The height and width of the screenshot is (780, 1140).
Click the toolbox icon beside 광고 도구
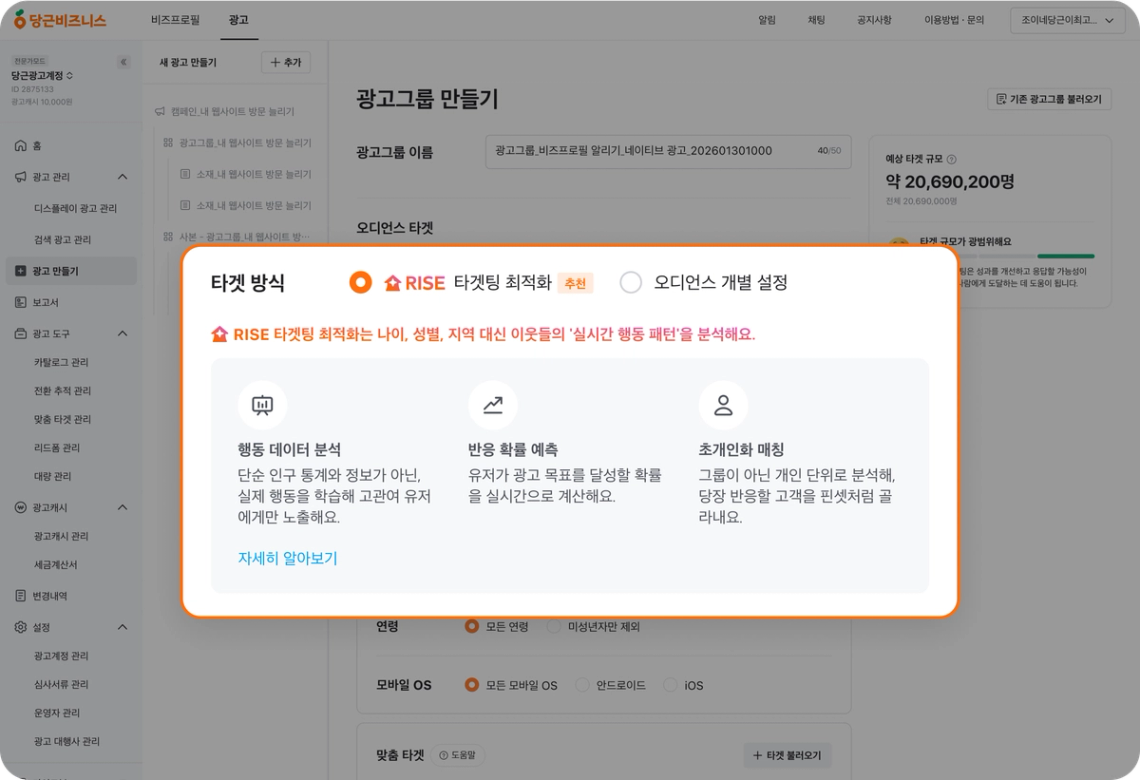coord(20,333)
